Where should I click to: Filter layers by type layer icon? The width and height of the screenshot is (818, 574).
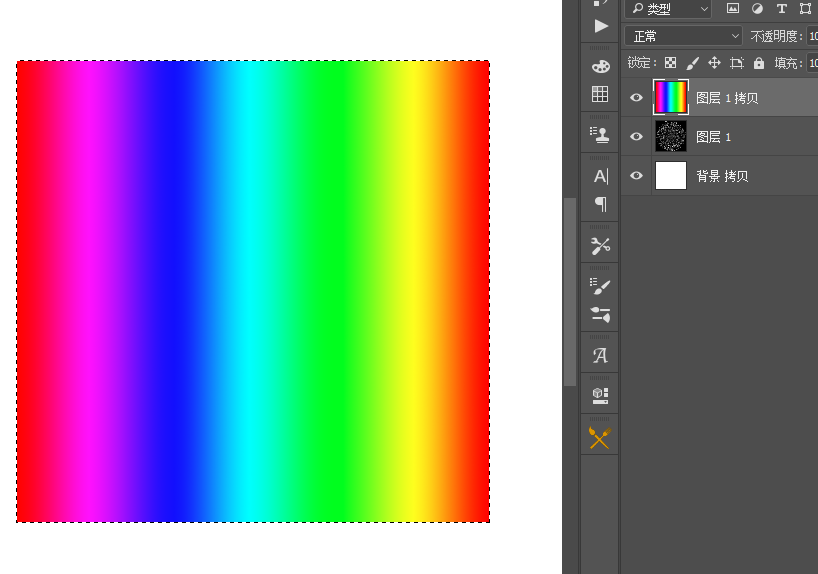(x=781, y=8)
